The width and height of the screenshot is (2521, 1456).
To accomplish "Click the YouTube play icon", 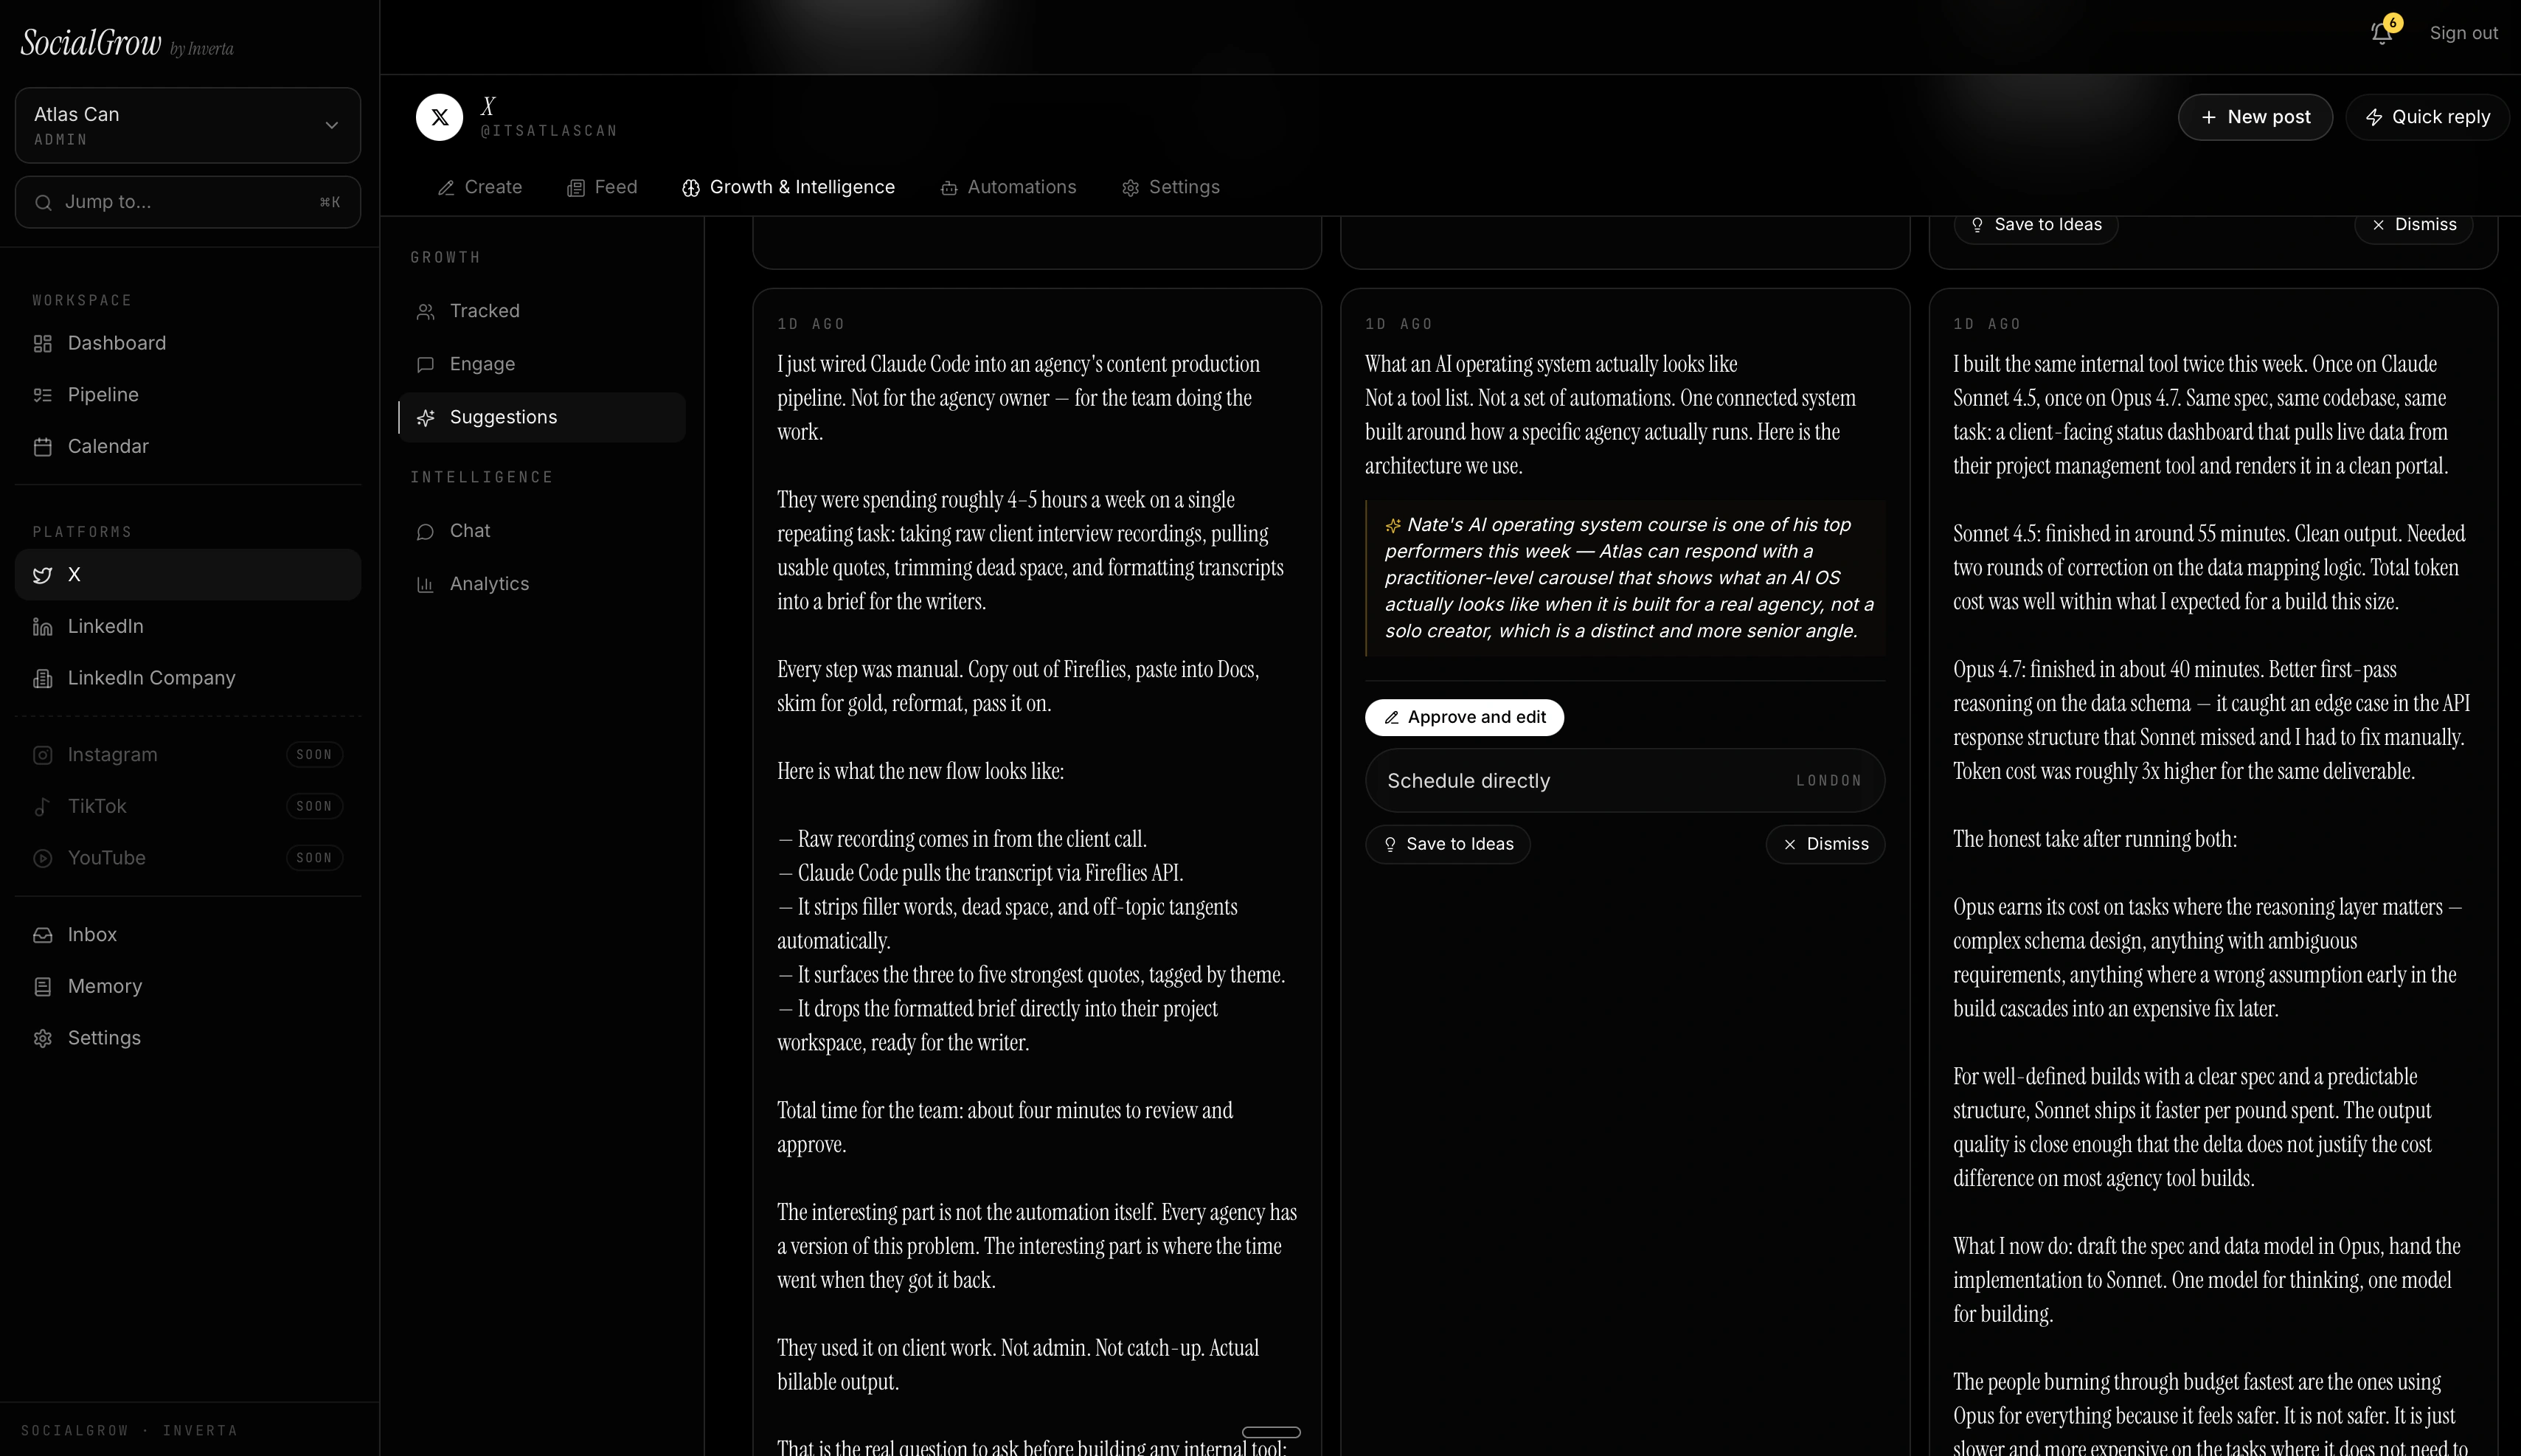I will pos(42,858).
